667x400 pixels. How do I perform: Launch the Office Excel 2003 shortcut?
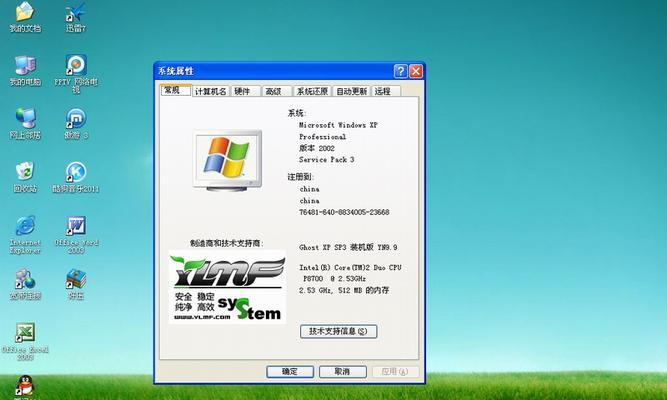coord(25,342)
